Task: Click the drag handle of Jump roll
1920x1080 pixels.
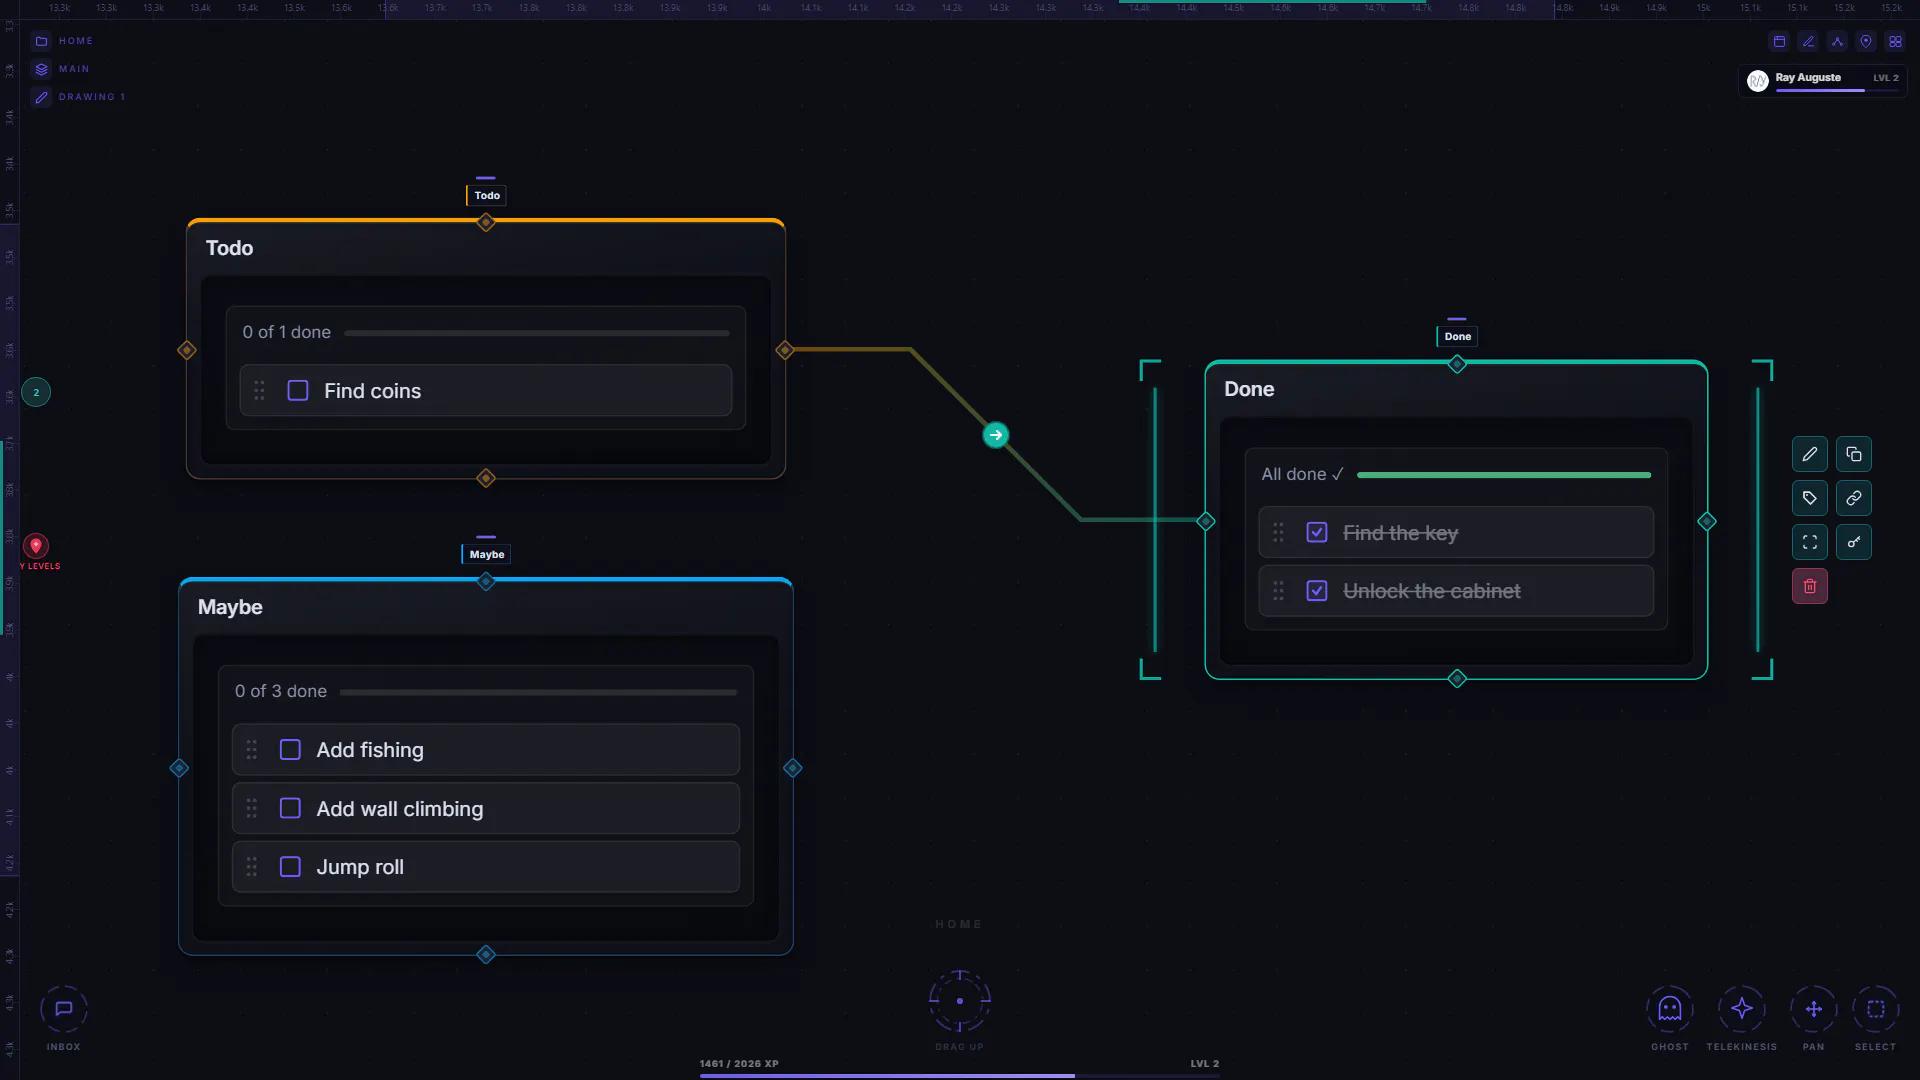Action: click(252, 867)
